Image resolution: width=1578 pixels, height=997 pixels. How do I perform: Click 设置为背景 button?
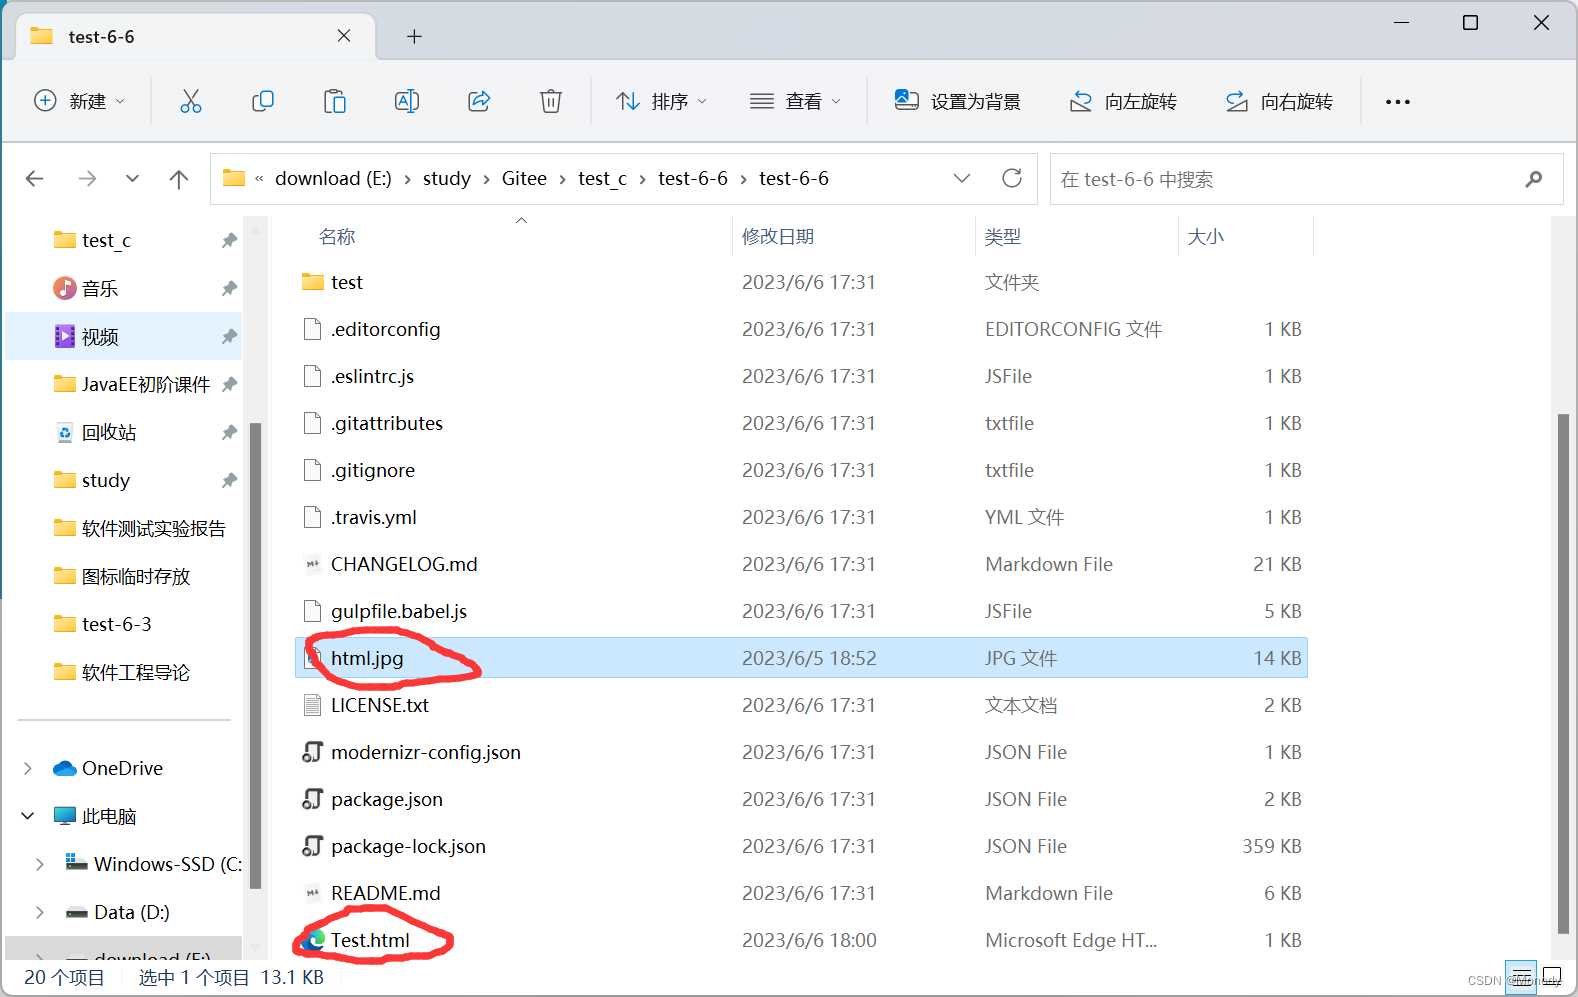[x=958, y=101]
